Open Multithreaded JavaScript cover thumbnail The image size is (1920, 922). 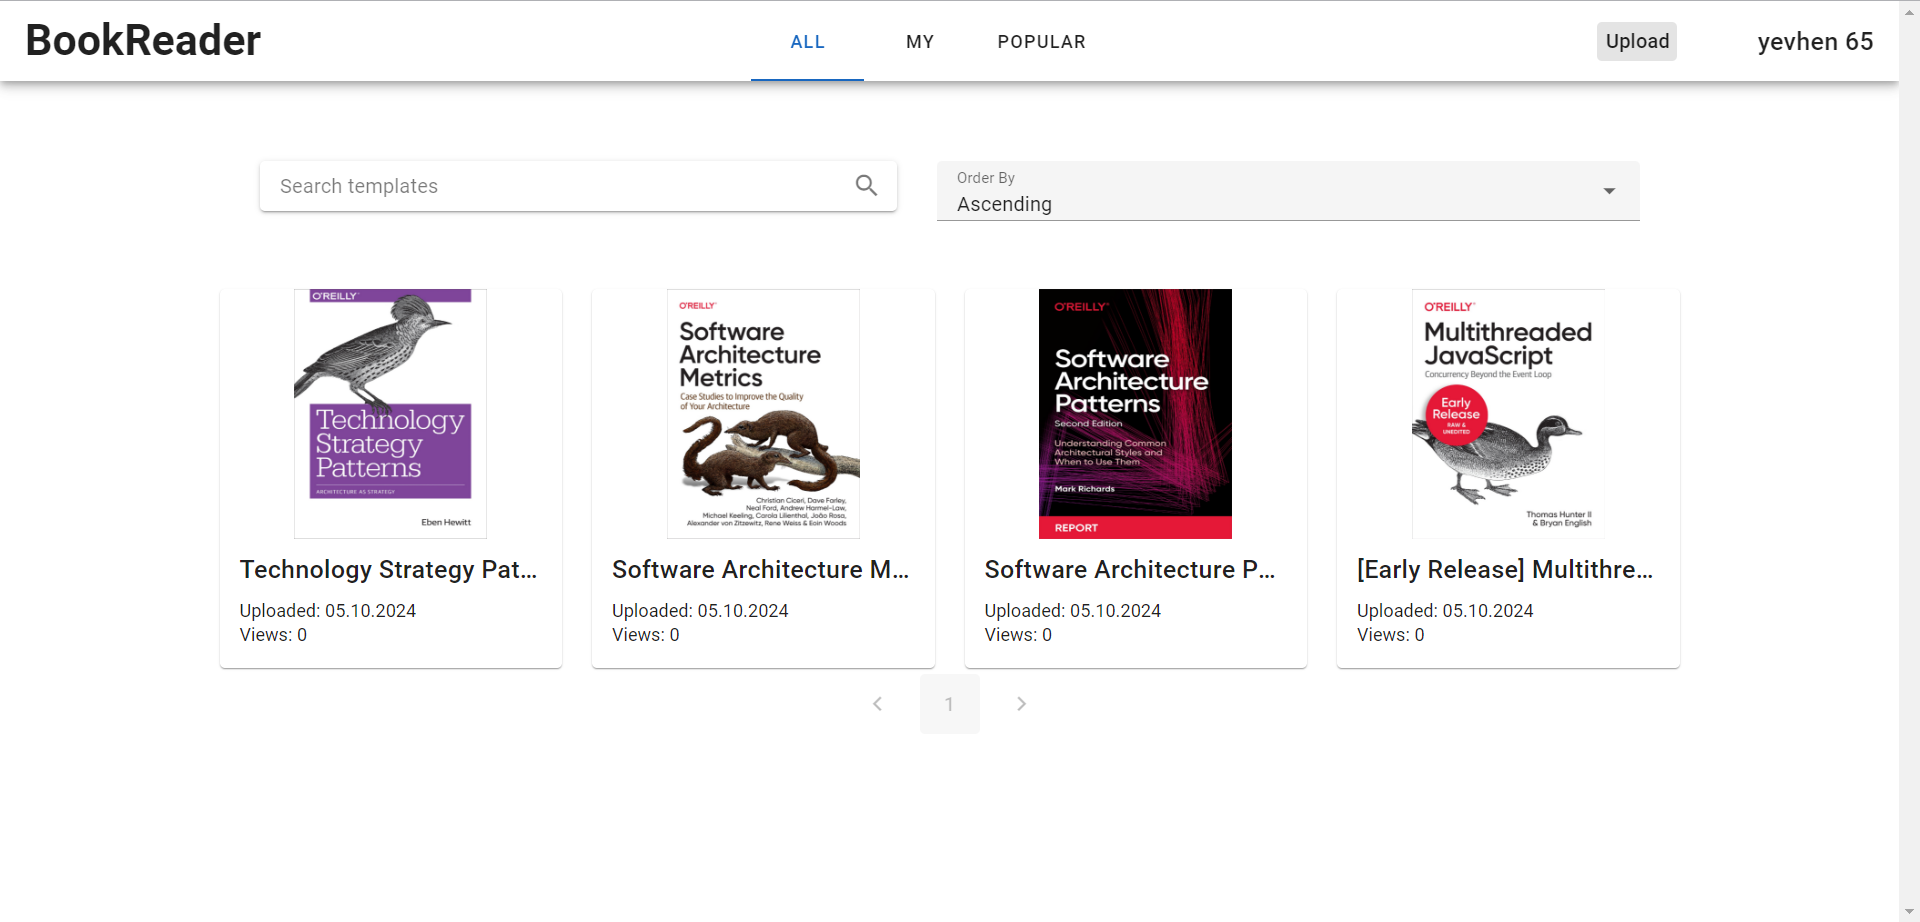coord(1508,414)
